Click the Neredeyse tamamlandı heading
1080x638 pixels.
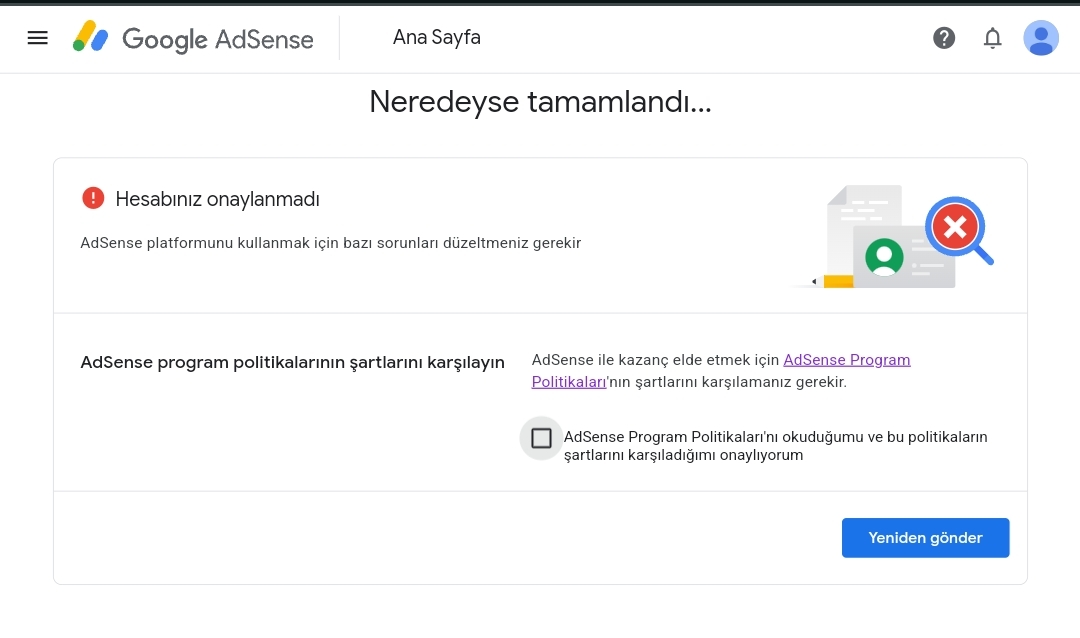(x=540, y=102)
